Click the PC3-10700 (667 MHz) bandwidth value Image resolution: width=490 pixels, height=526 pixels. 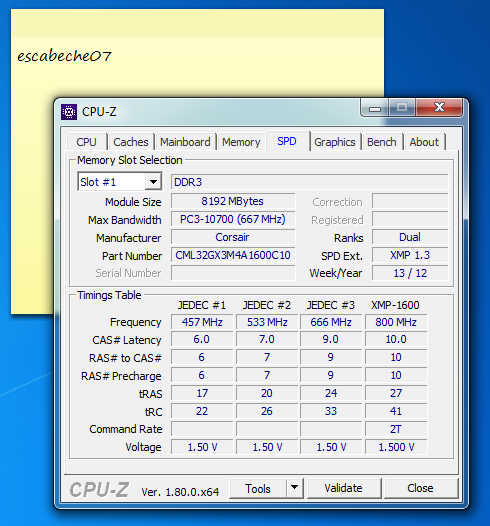233,219
